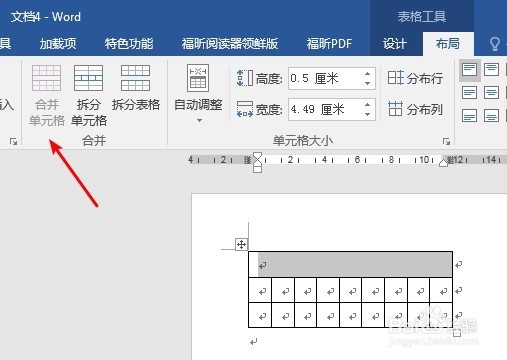The image size is (507, 360).
Task: Click the paragraph mark below the table
Action: click(x=254, y=342)
